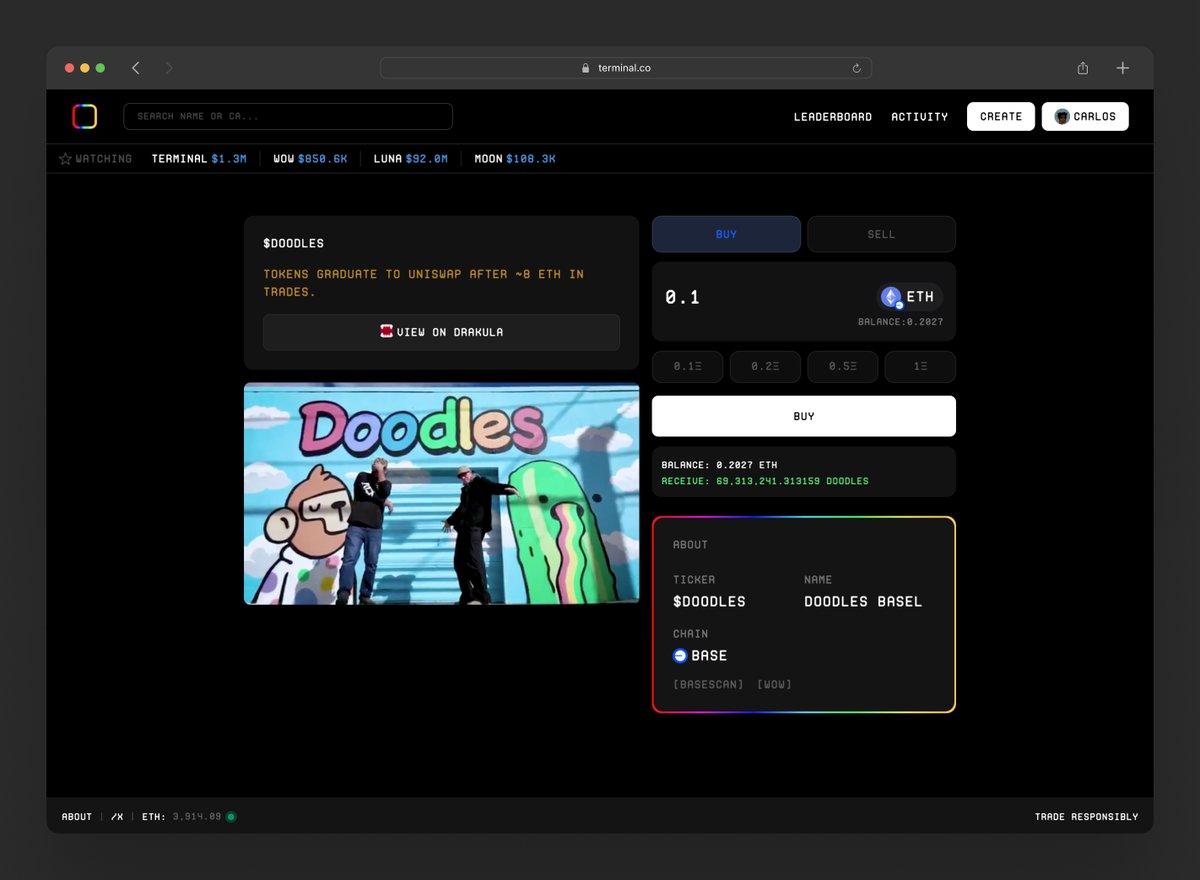Screen dimensions: 1200x880
Task: Switch to the Sell tab
Action: [x=881, y=234]
